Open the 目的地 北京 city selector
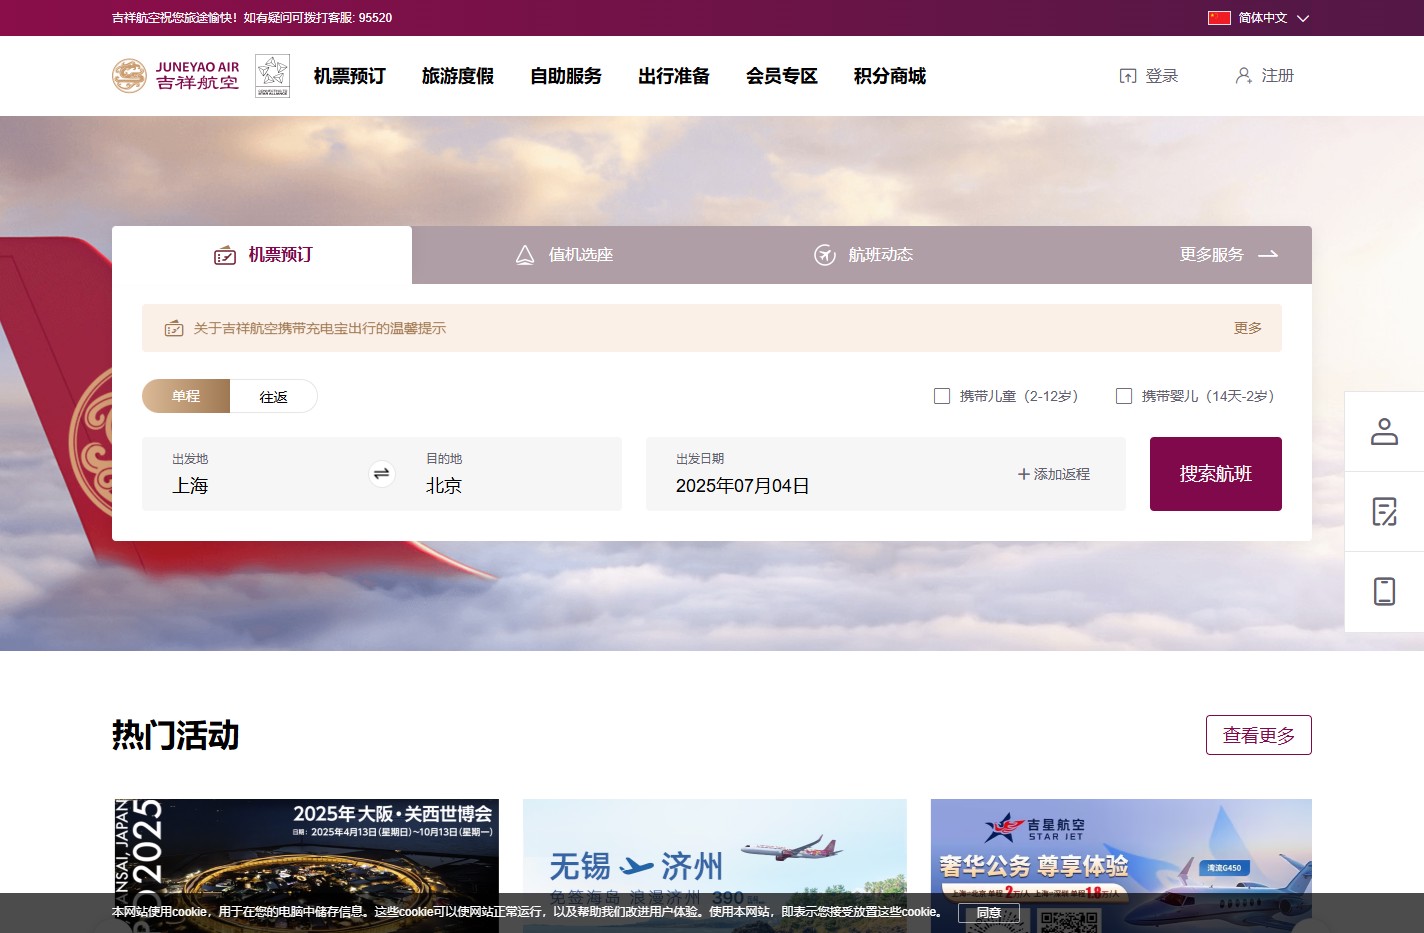1424x933 pixels. [x=509, y=474]
